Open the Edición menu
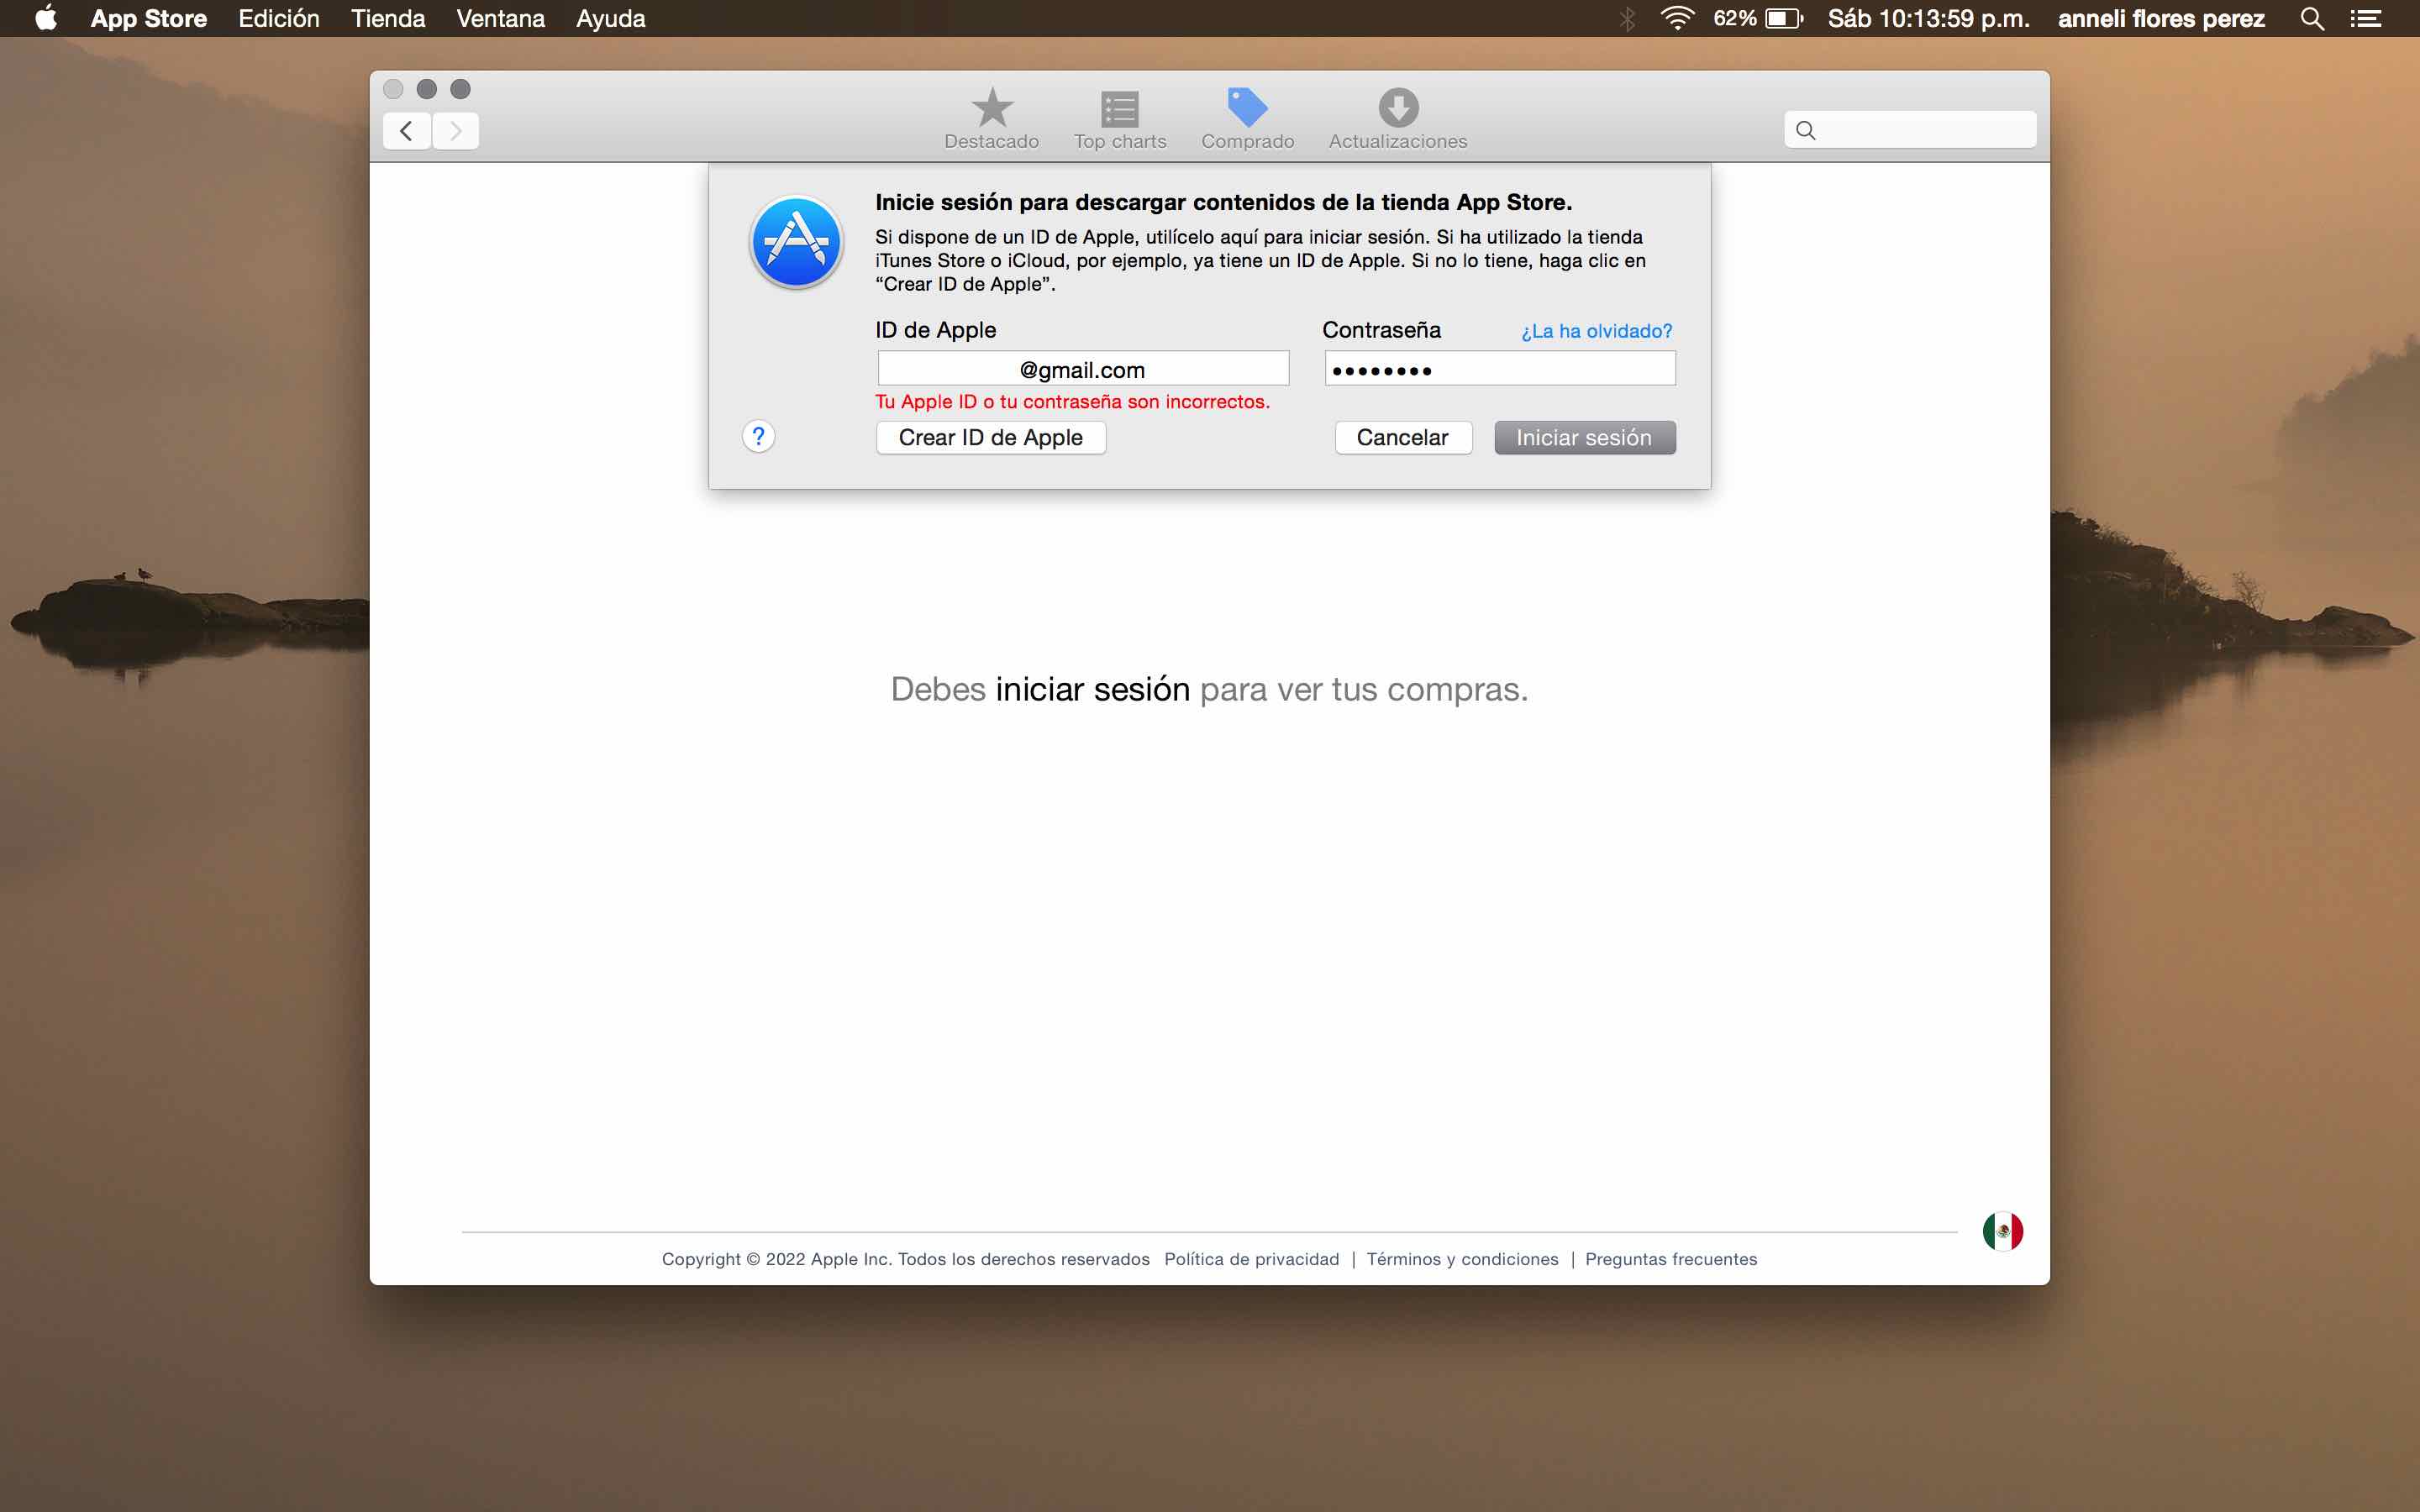Image resolution: width=2420 pixels, height=1512 pixels. pyautogui.click(x=278, y=19)
